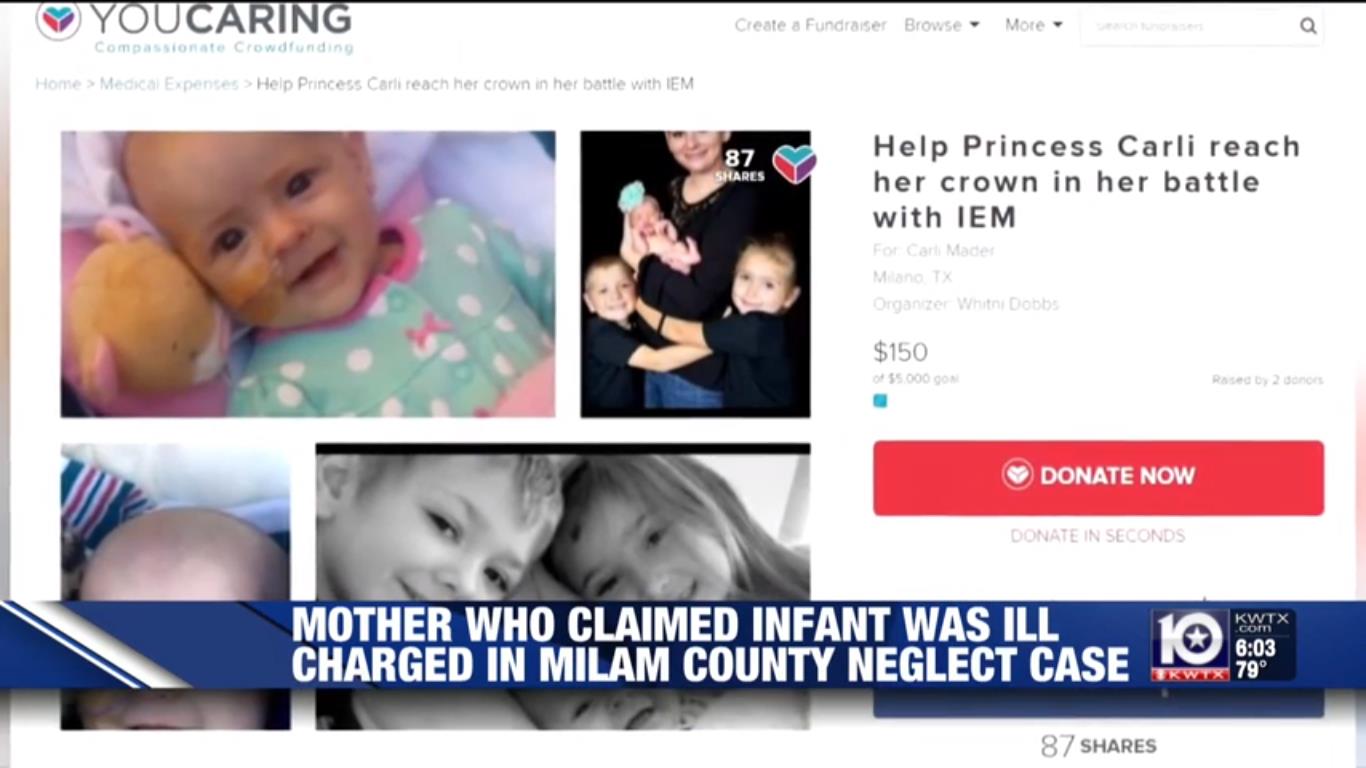This screenshot has height=768, width=1366.
Task: Open the Browse dropdown menu
Action: tap(942, 25)
